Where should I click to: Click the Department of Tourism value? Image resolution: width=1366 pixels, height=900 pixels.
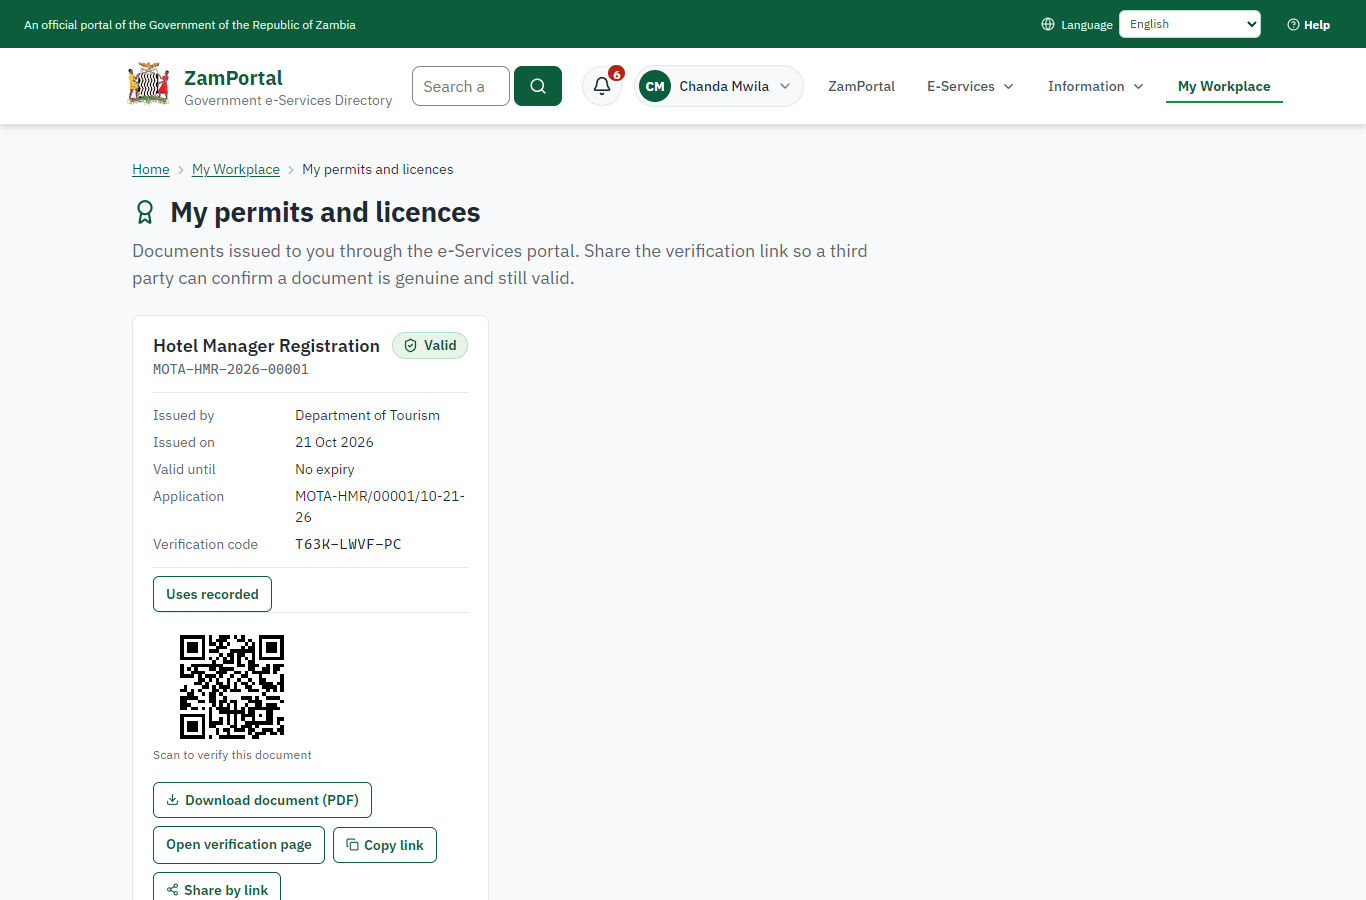click(367, 415)
